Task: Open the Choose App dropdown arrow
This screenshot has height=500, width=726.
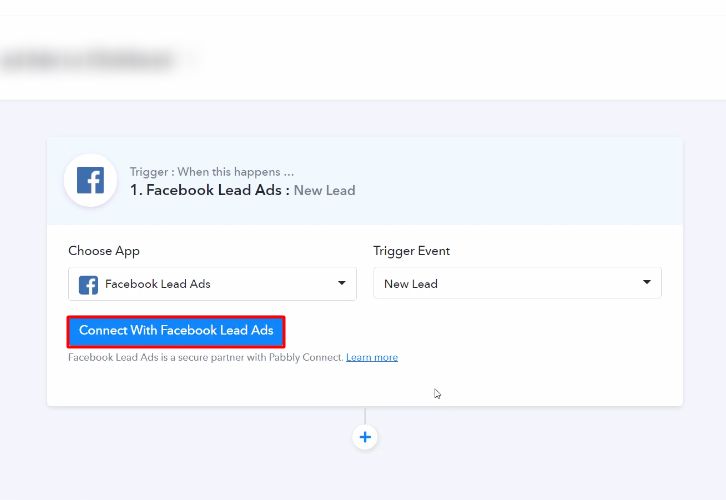Action: point(342,283)
